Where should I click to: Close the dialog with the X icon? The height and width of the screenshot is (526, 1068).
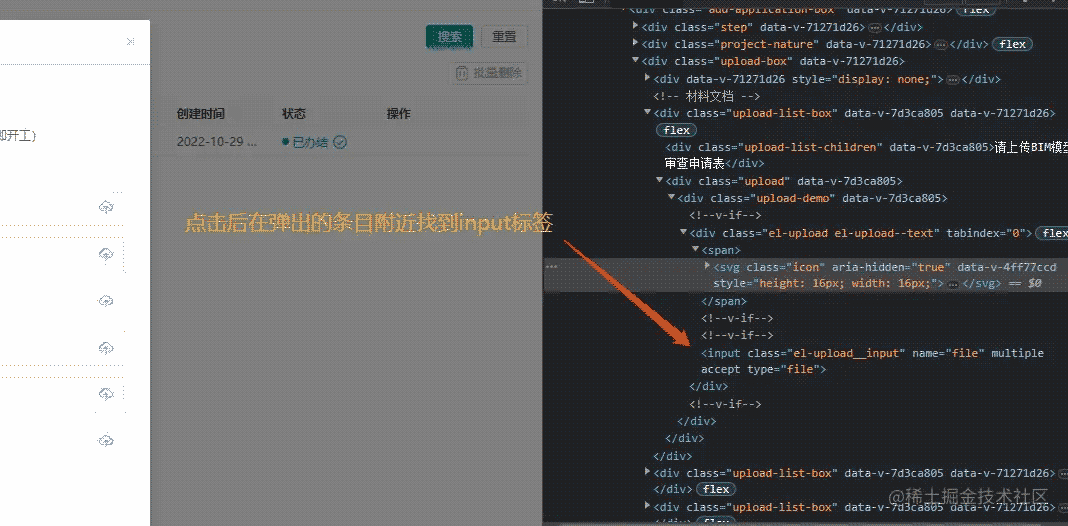point(130,42)
